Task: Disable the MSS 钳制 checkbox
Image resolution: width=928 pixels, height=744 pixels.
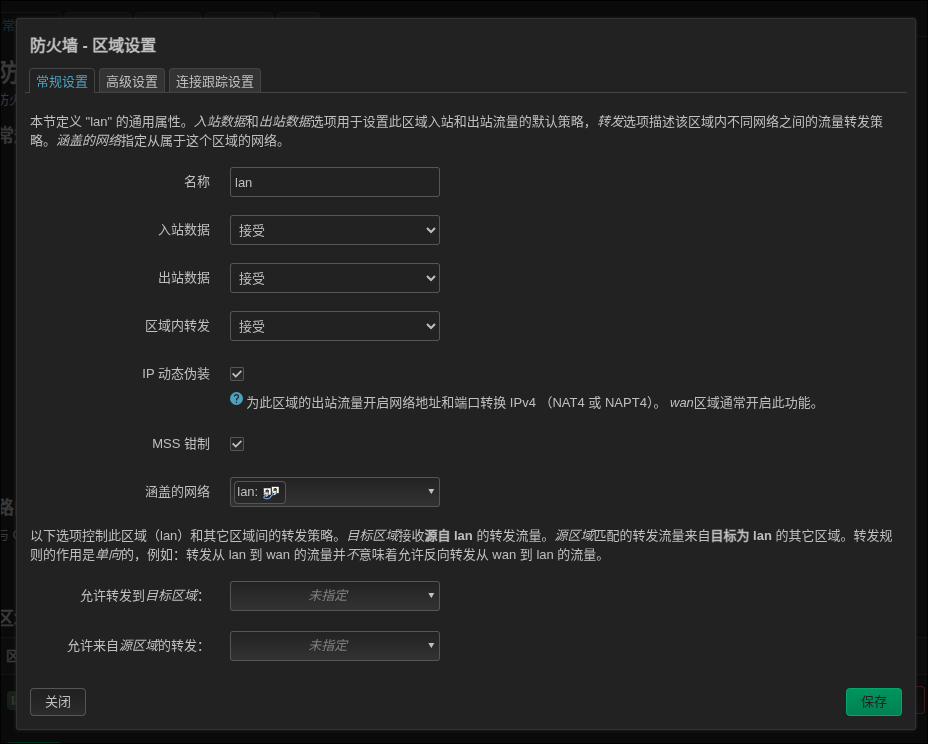Action: click(x=237, y=444)
